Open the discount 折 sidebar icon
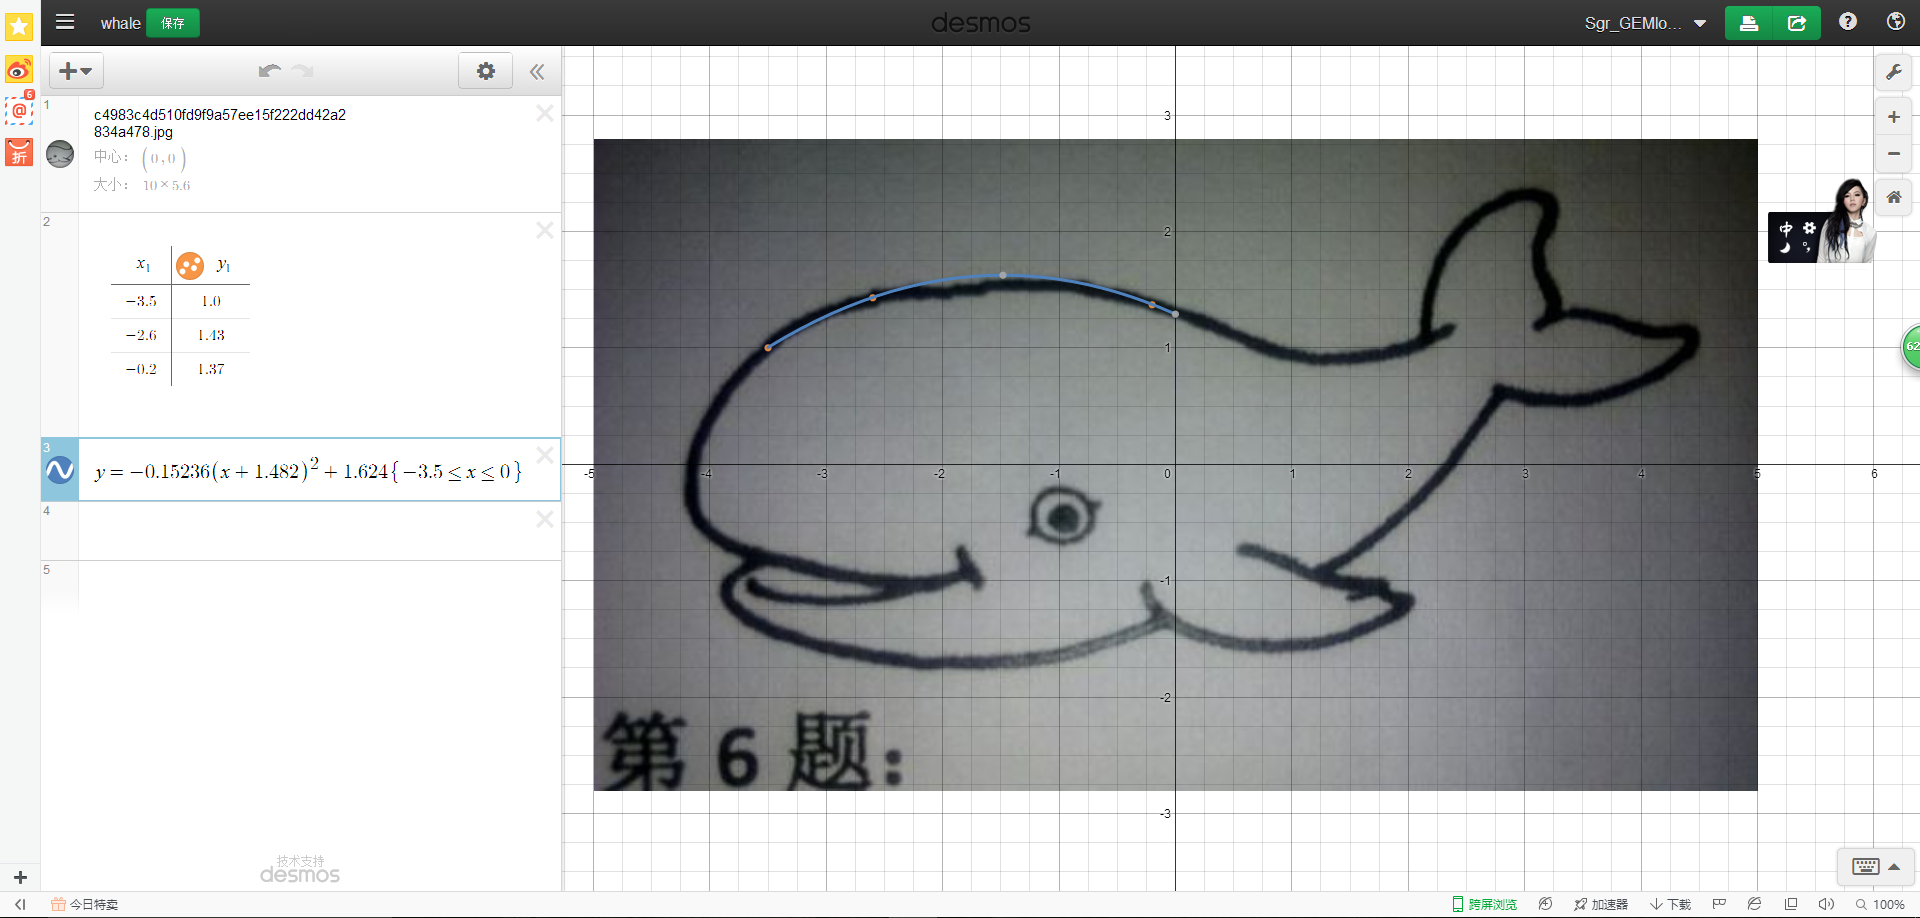 point(19,152)
